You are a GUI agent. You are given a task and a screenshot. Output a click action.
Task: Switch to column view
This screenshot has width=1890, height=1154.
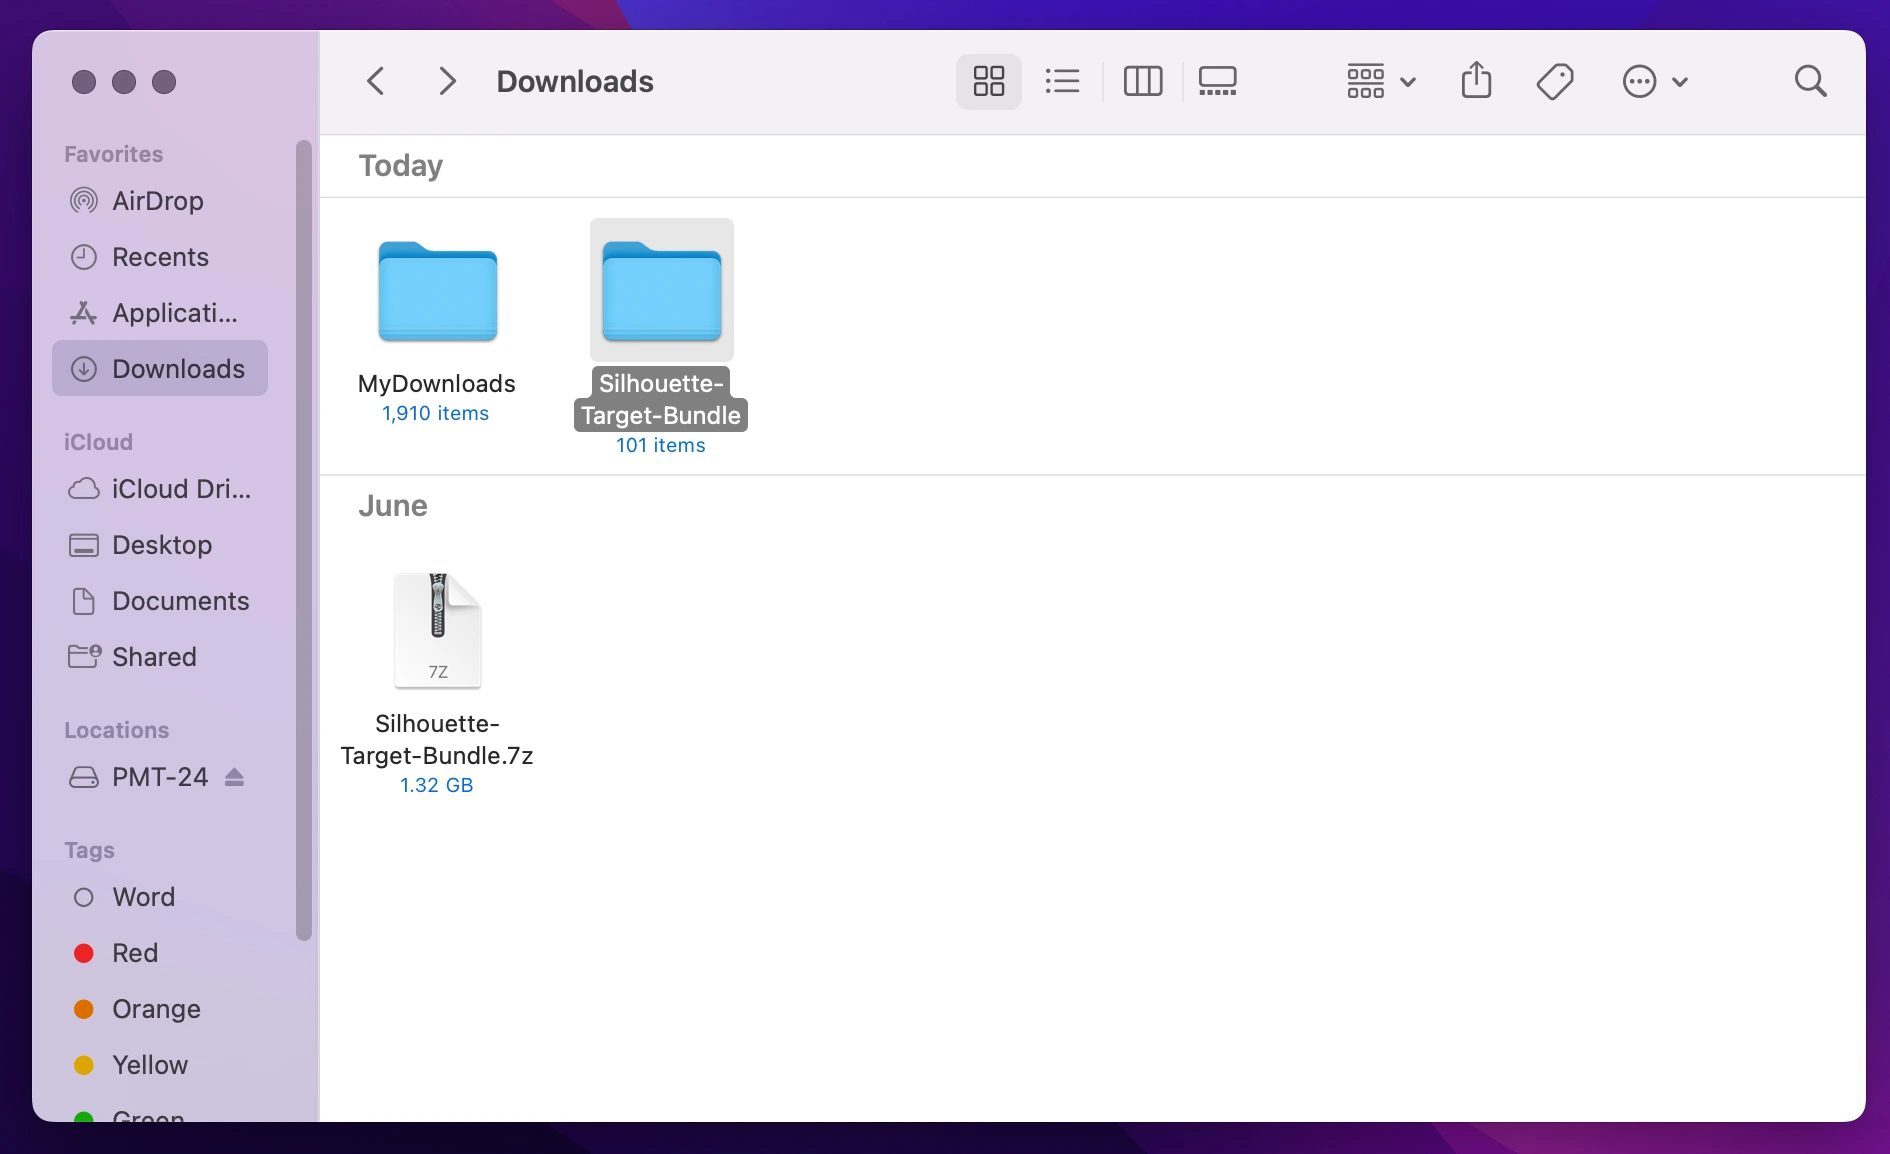pos(1142,81)
